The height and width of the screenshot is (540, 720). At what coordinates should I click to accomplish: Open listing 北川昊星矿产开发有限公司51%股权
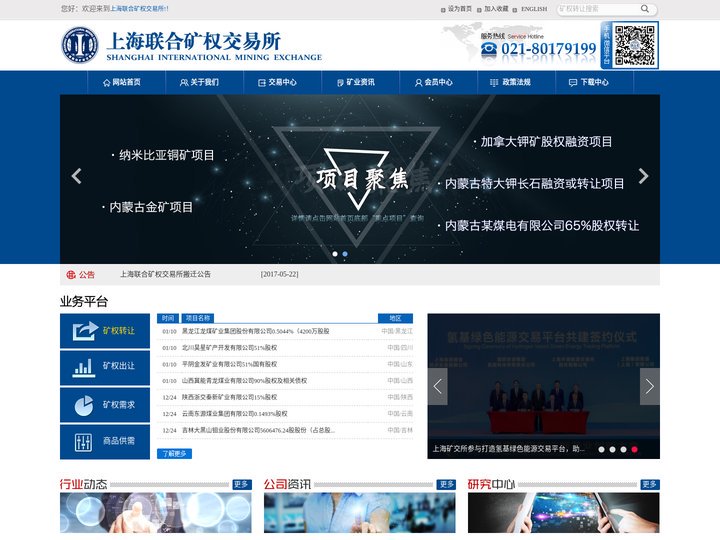point(230,348)
